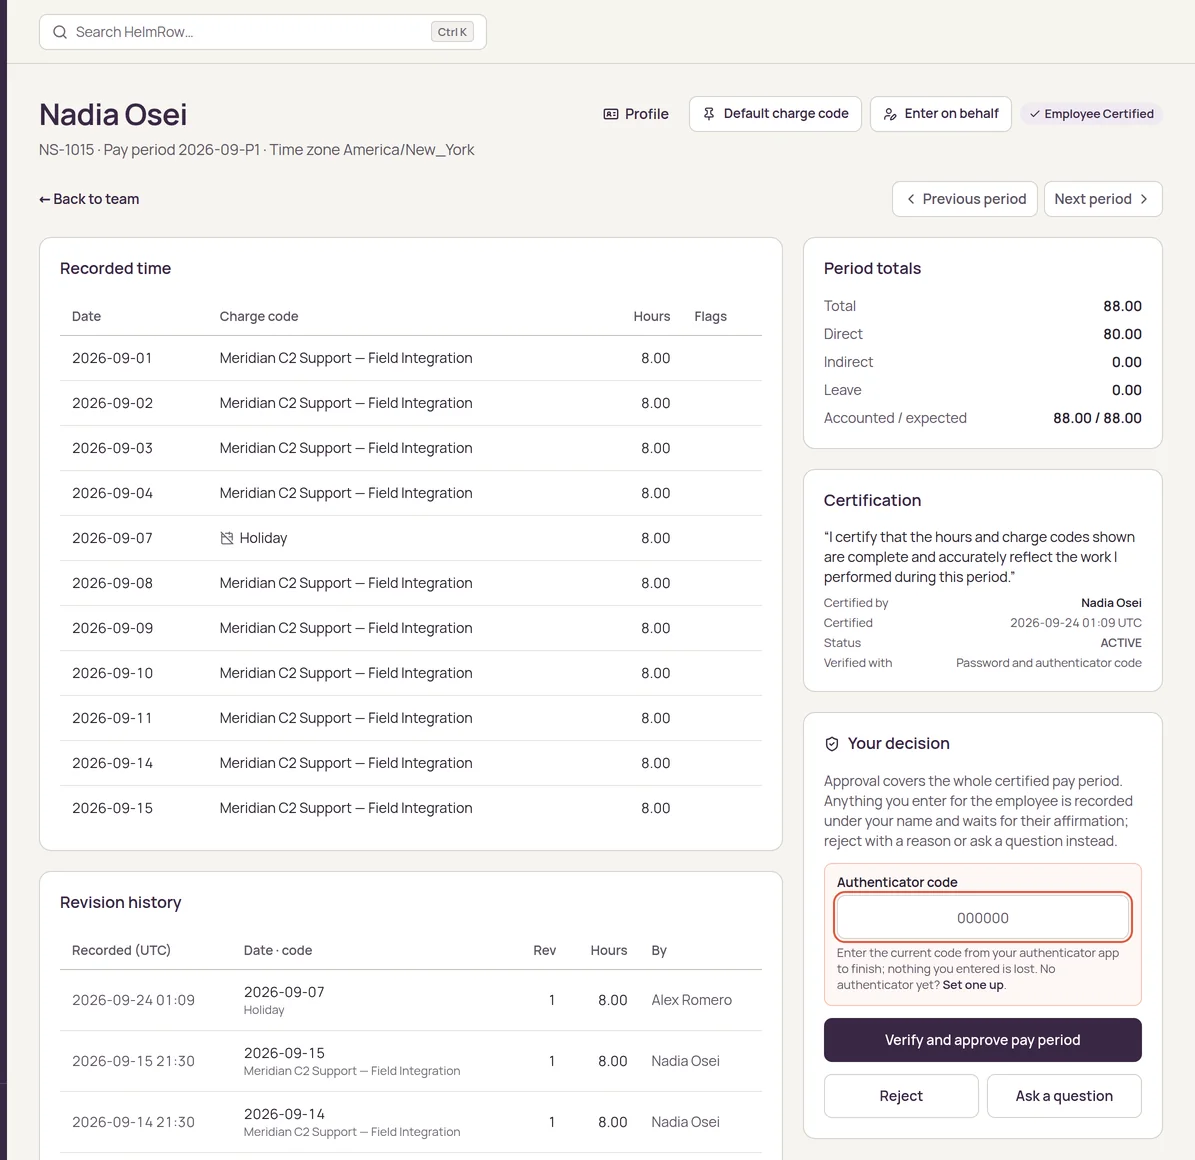Click date 2026-09-03 in Recorded time
The width and height of the screenshot is (1195, 1160).
[112, 448]
